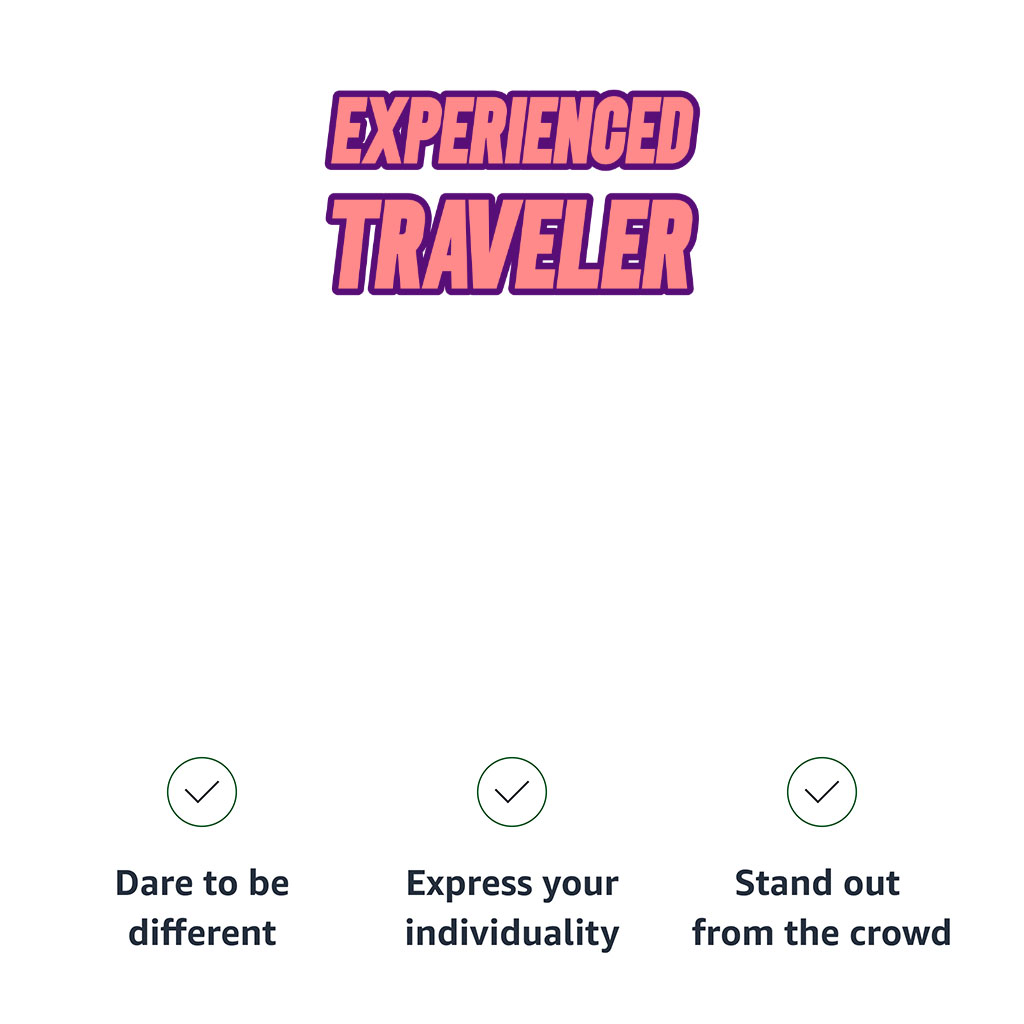
Task: Click the checkmark above "Dare to be different"
Action: click(x=202, y=792)
